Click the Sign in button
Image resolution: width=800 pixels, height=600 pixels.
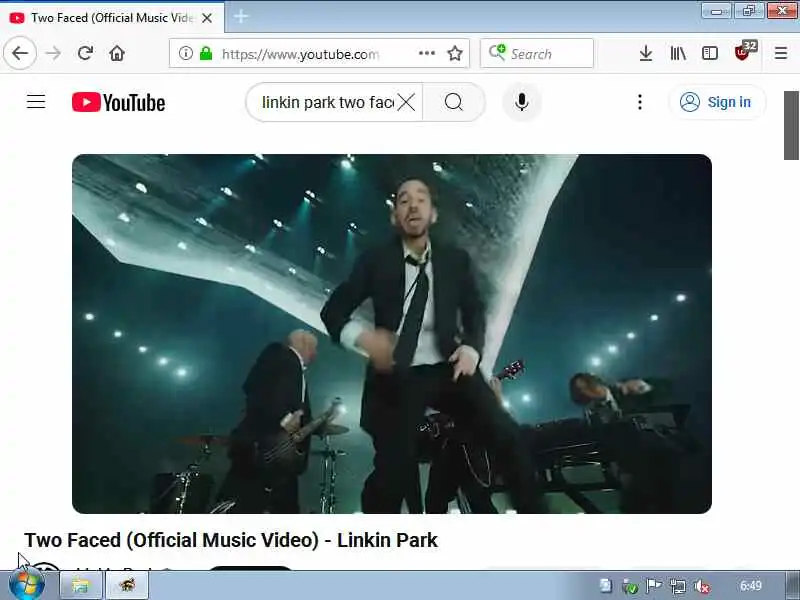716,102
